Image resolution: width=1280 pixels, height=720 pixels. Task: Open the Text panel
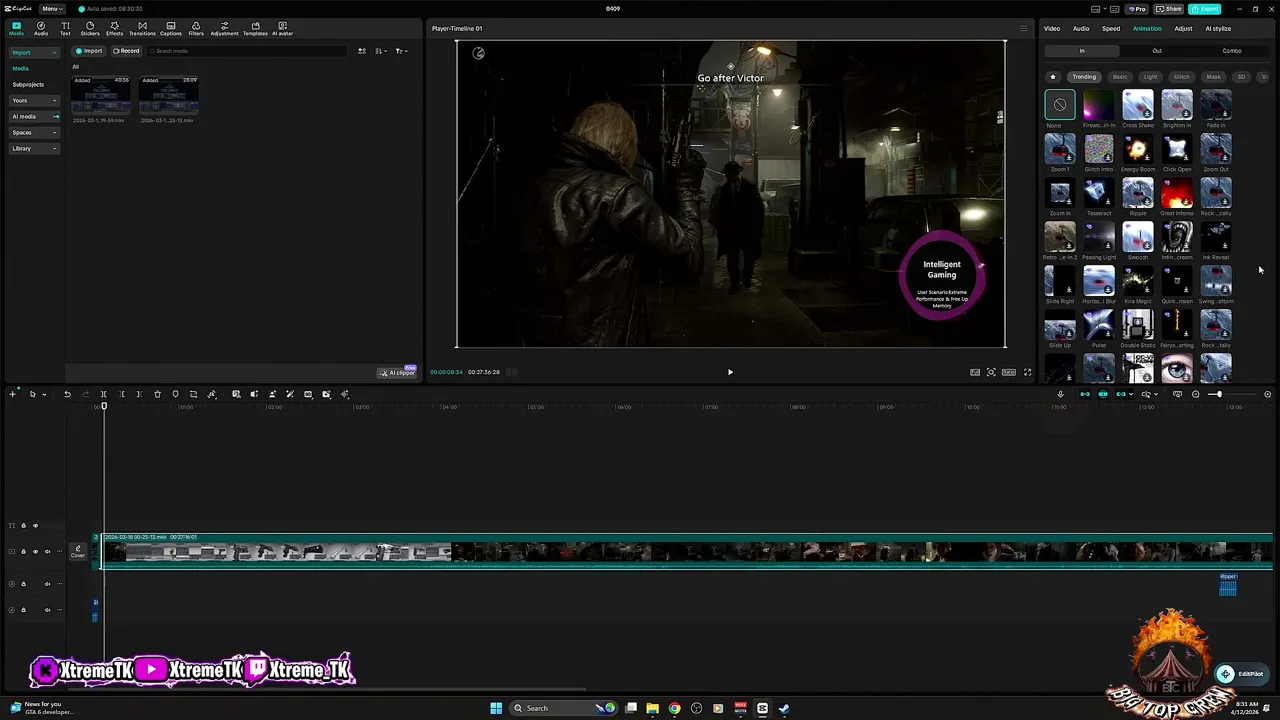pos(65,28)
